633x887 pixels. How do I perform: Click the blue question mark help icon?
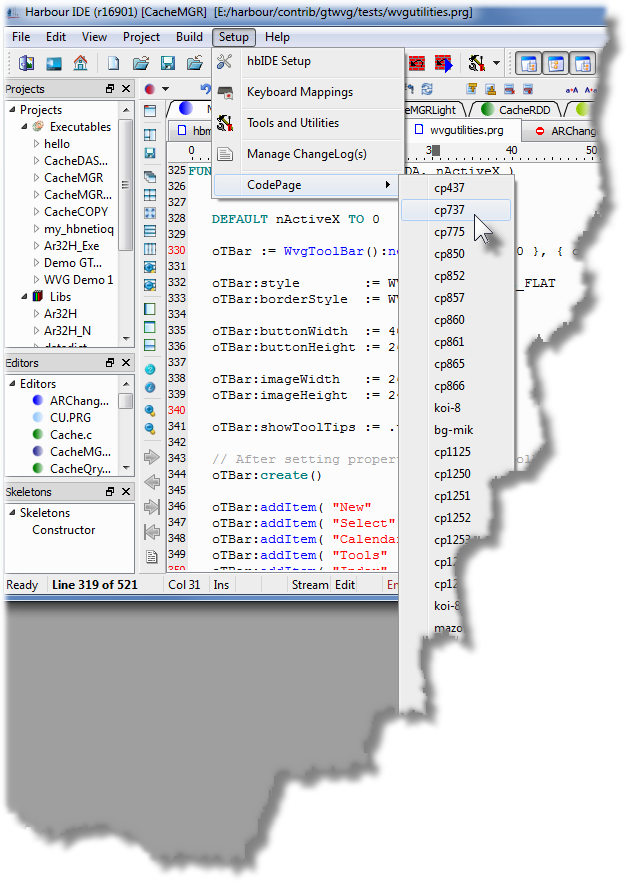150,369
